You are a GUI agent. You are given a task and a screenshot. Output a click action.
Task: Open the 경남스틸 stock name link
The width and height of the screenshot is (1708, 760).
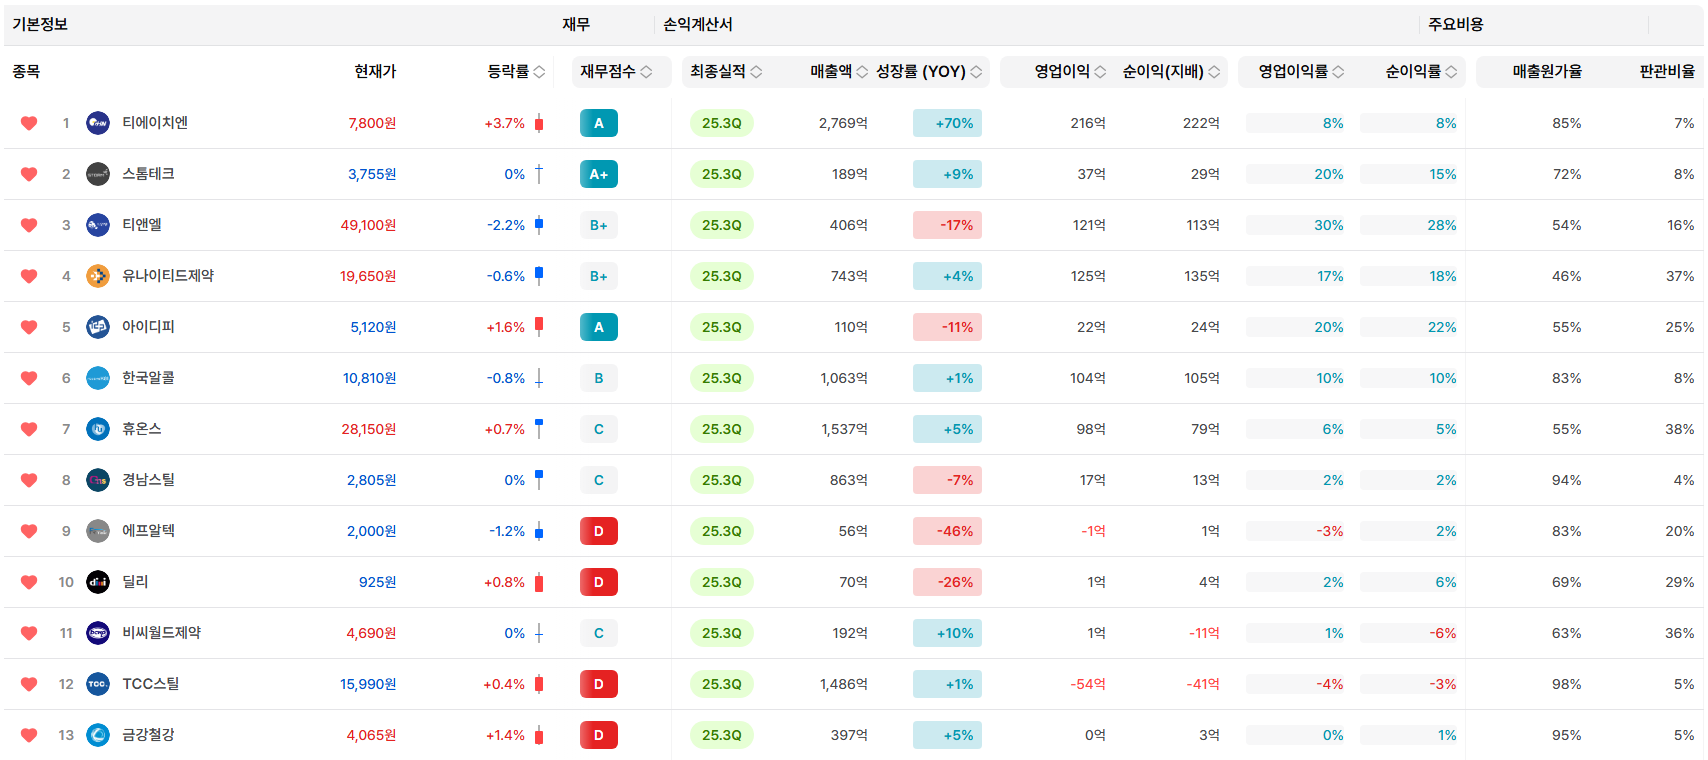coord(148,480)
